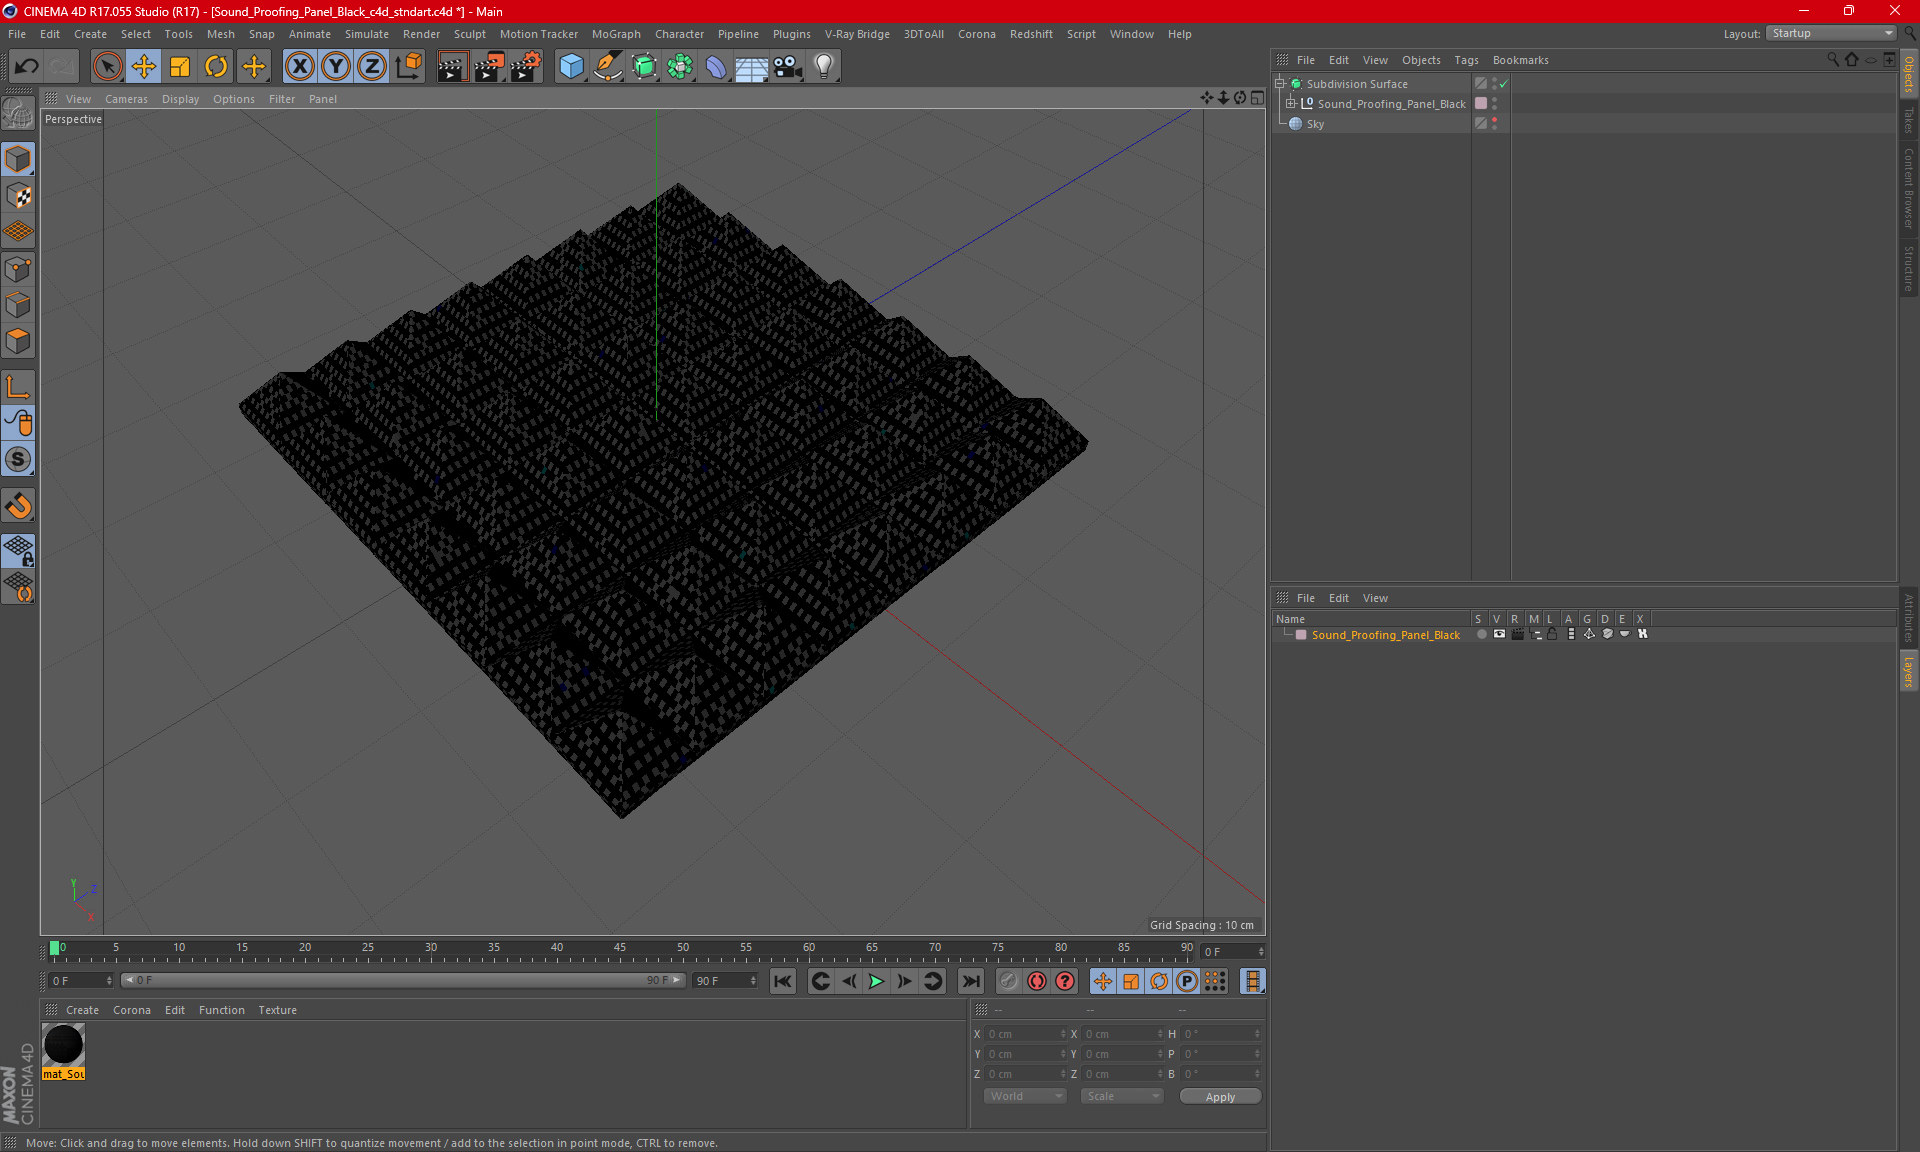Select the Live Selection tool
This screenshot has height=1152, width=1920.
pos(107,66)
